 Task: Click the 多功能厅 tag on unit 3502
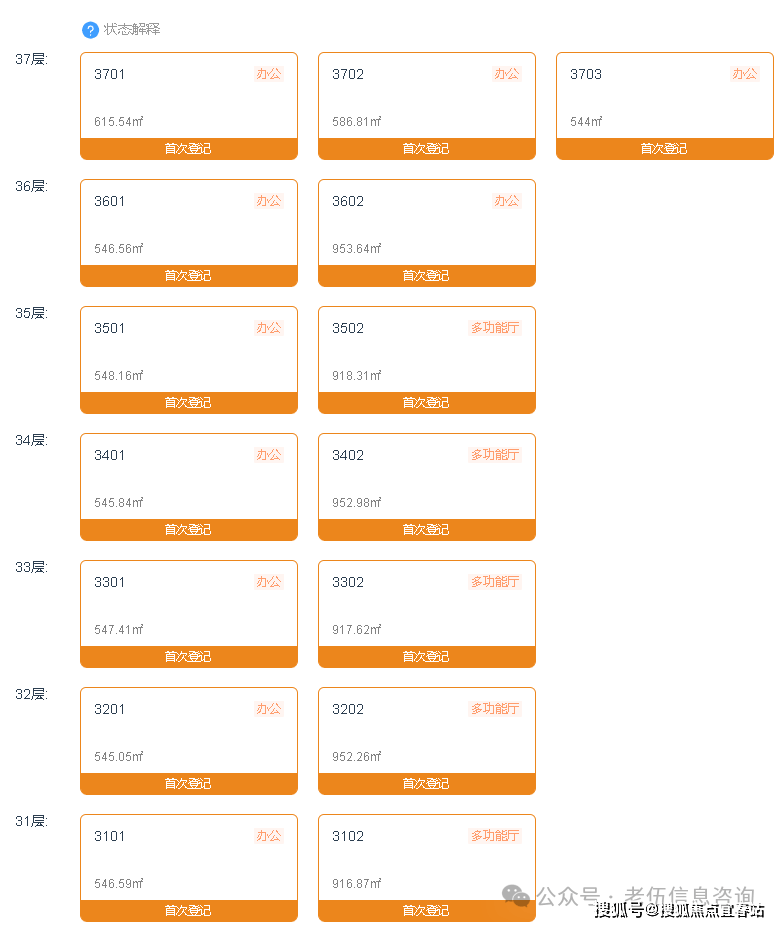[x=496, y=328]
